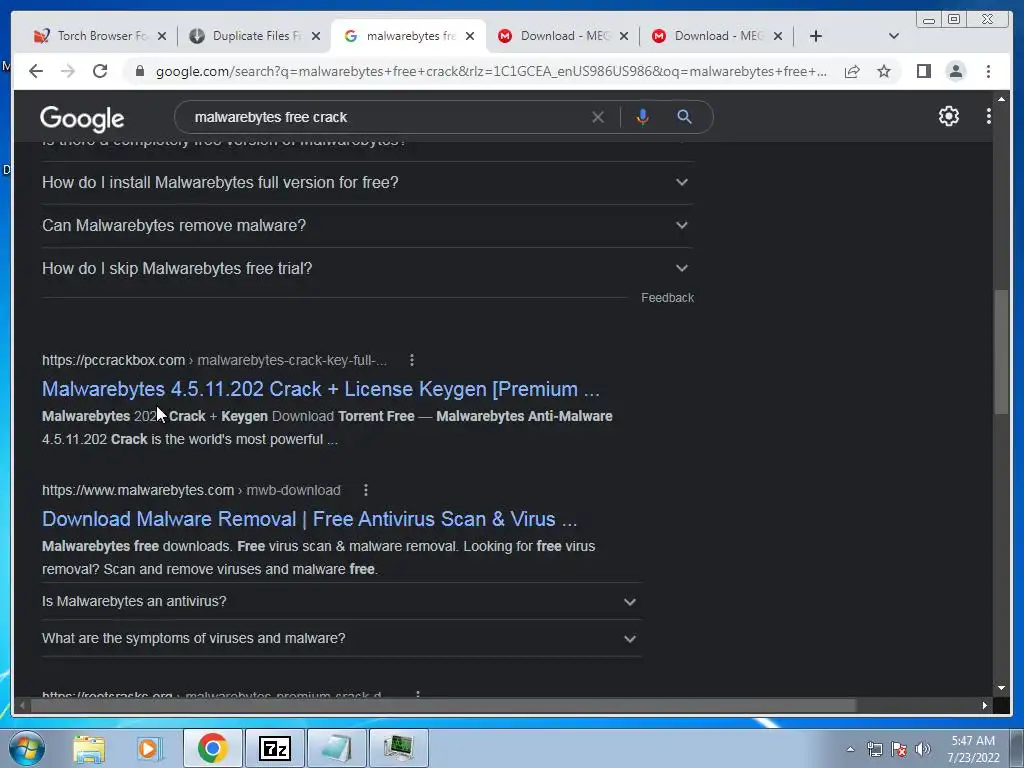
Task: Open Google header three-dot menu
Action: (x=989, y=116)
